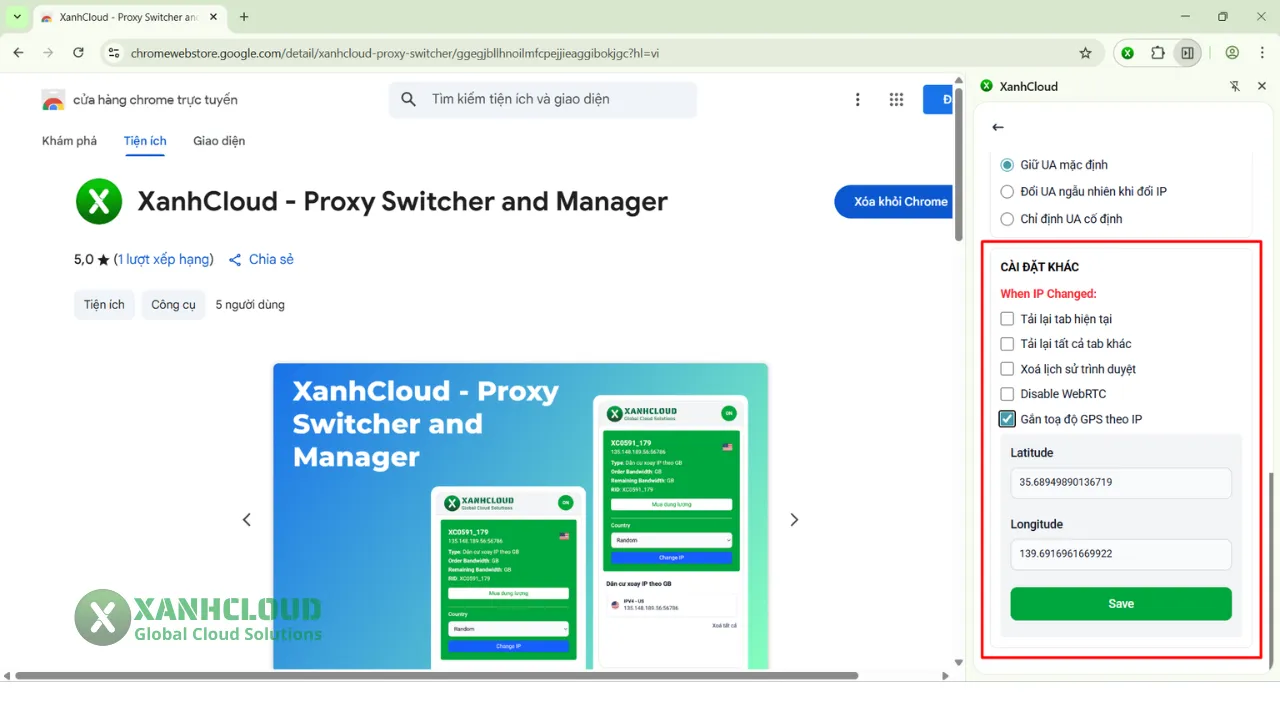Show previous screenshot in carousel

pyautogui.click(x=246, y=519)
